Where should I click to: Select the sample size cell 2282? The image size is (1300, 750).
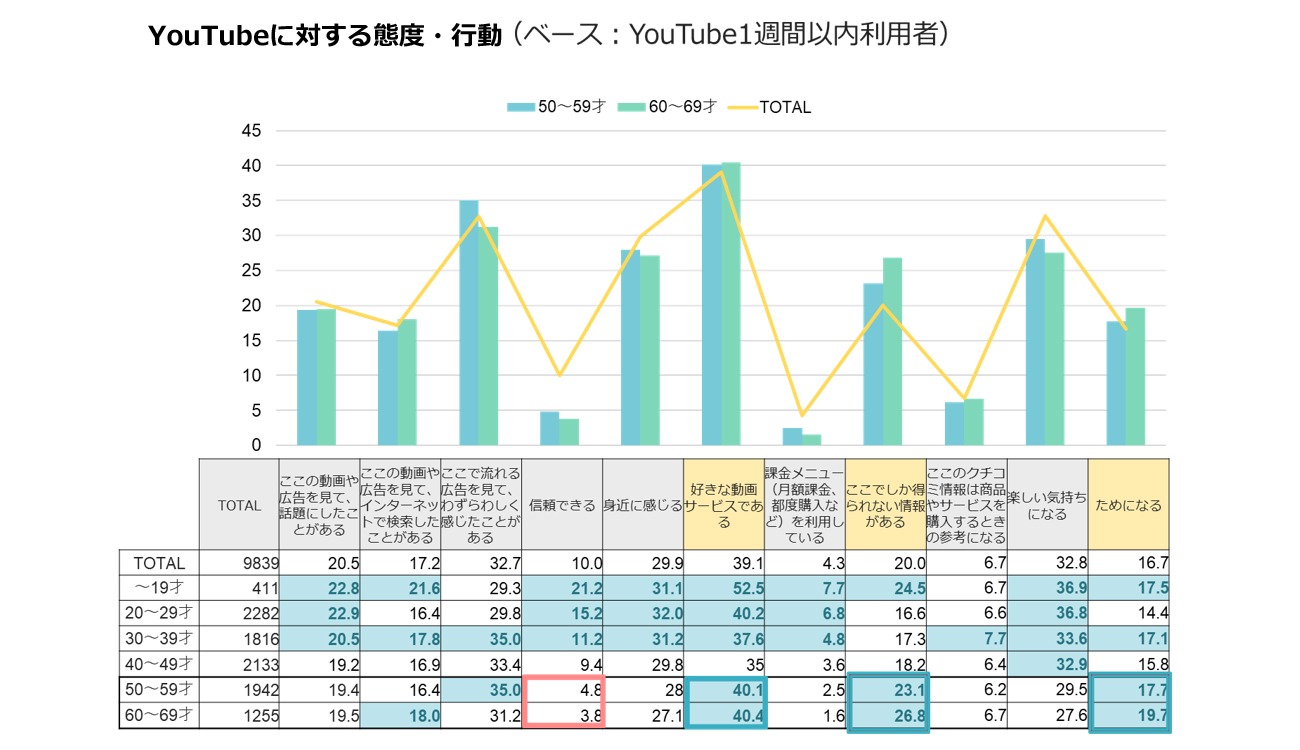(x=239, y=613)
